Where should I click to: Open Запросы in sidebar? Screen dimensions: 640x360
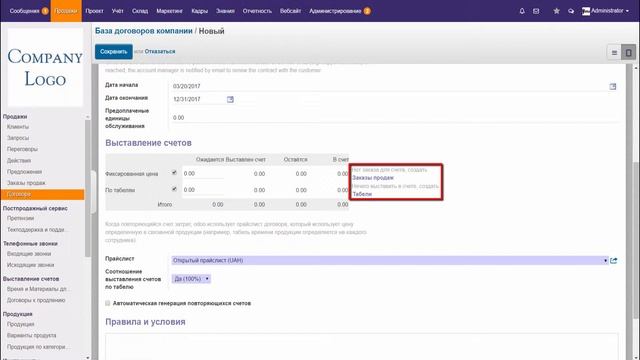[18, 138]
